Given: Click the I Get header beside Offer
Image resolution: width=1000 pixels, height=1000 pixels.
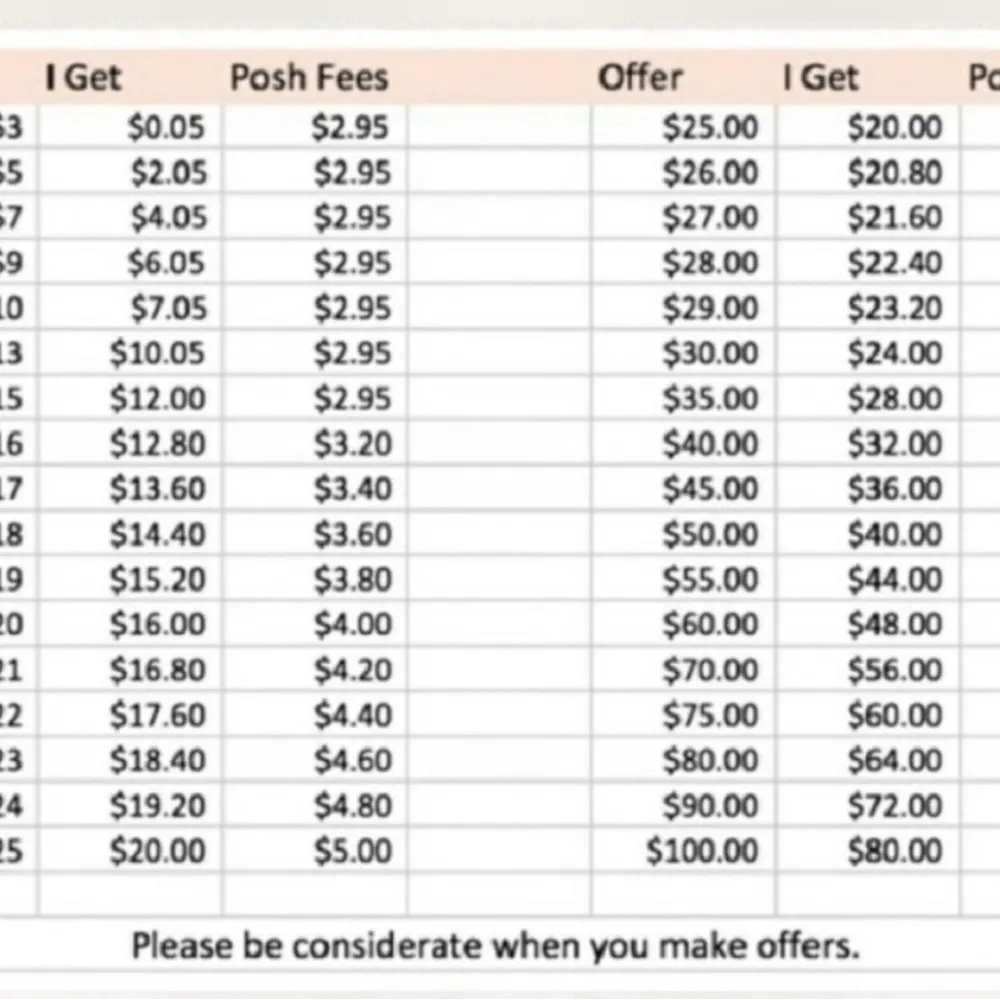Looking at the screenshot, I should point(820,78).
